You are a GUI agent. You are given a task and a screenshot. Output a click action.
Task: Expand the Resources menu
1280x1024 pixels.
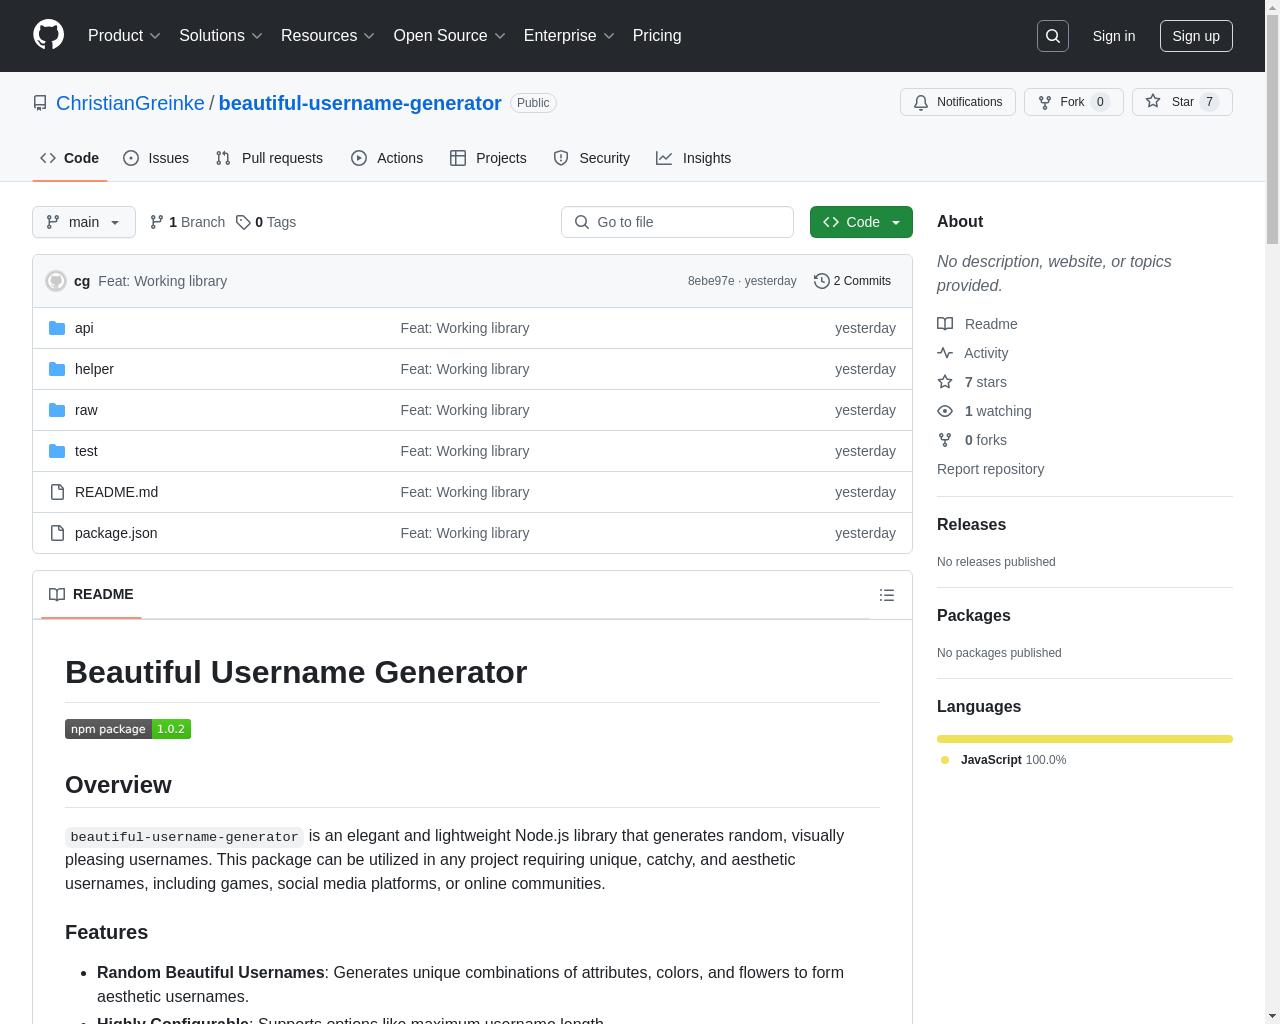point(328,36)
